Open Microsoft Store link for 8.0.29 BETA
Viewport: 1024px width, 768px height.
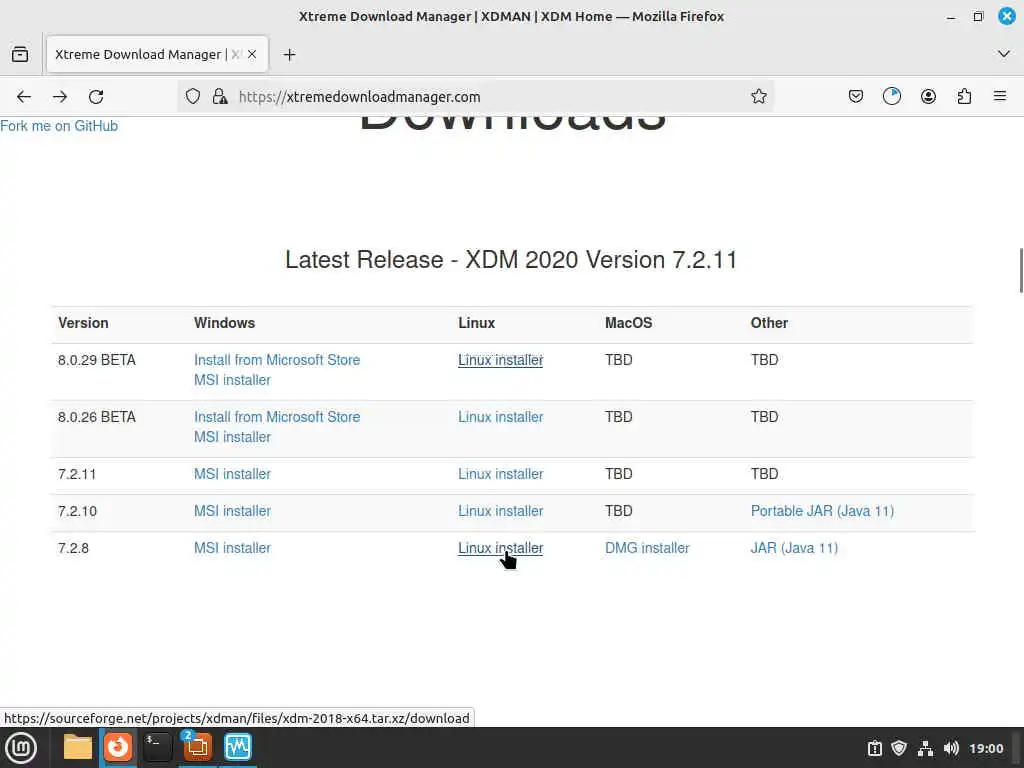277,360
